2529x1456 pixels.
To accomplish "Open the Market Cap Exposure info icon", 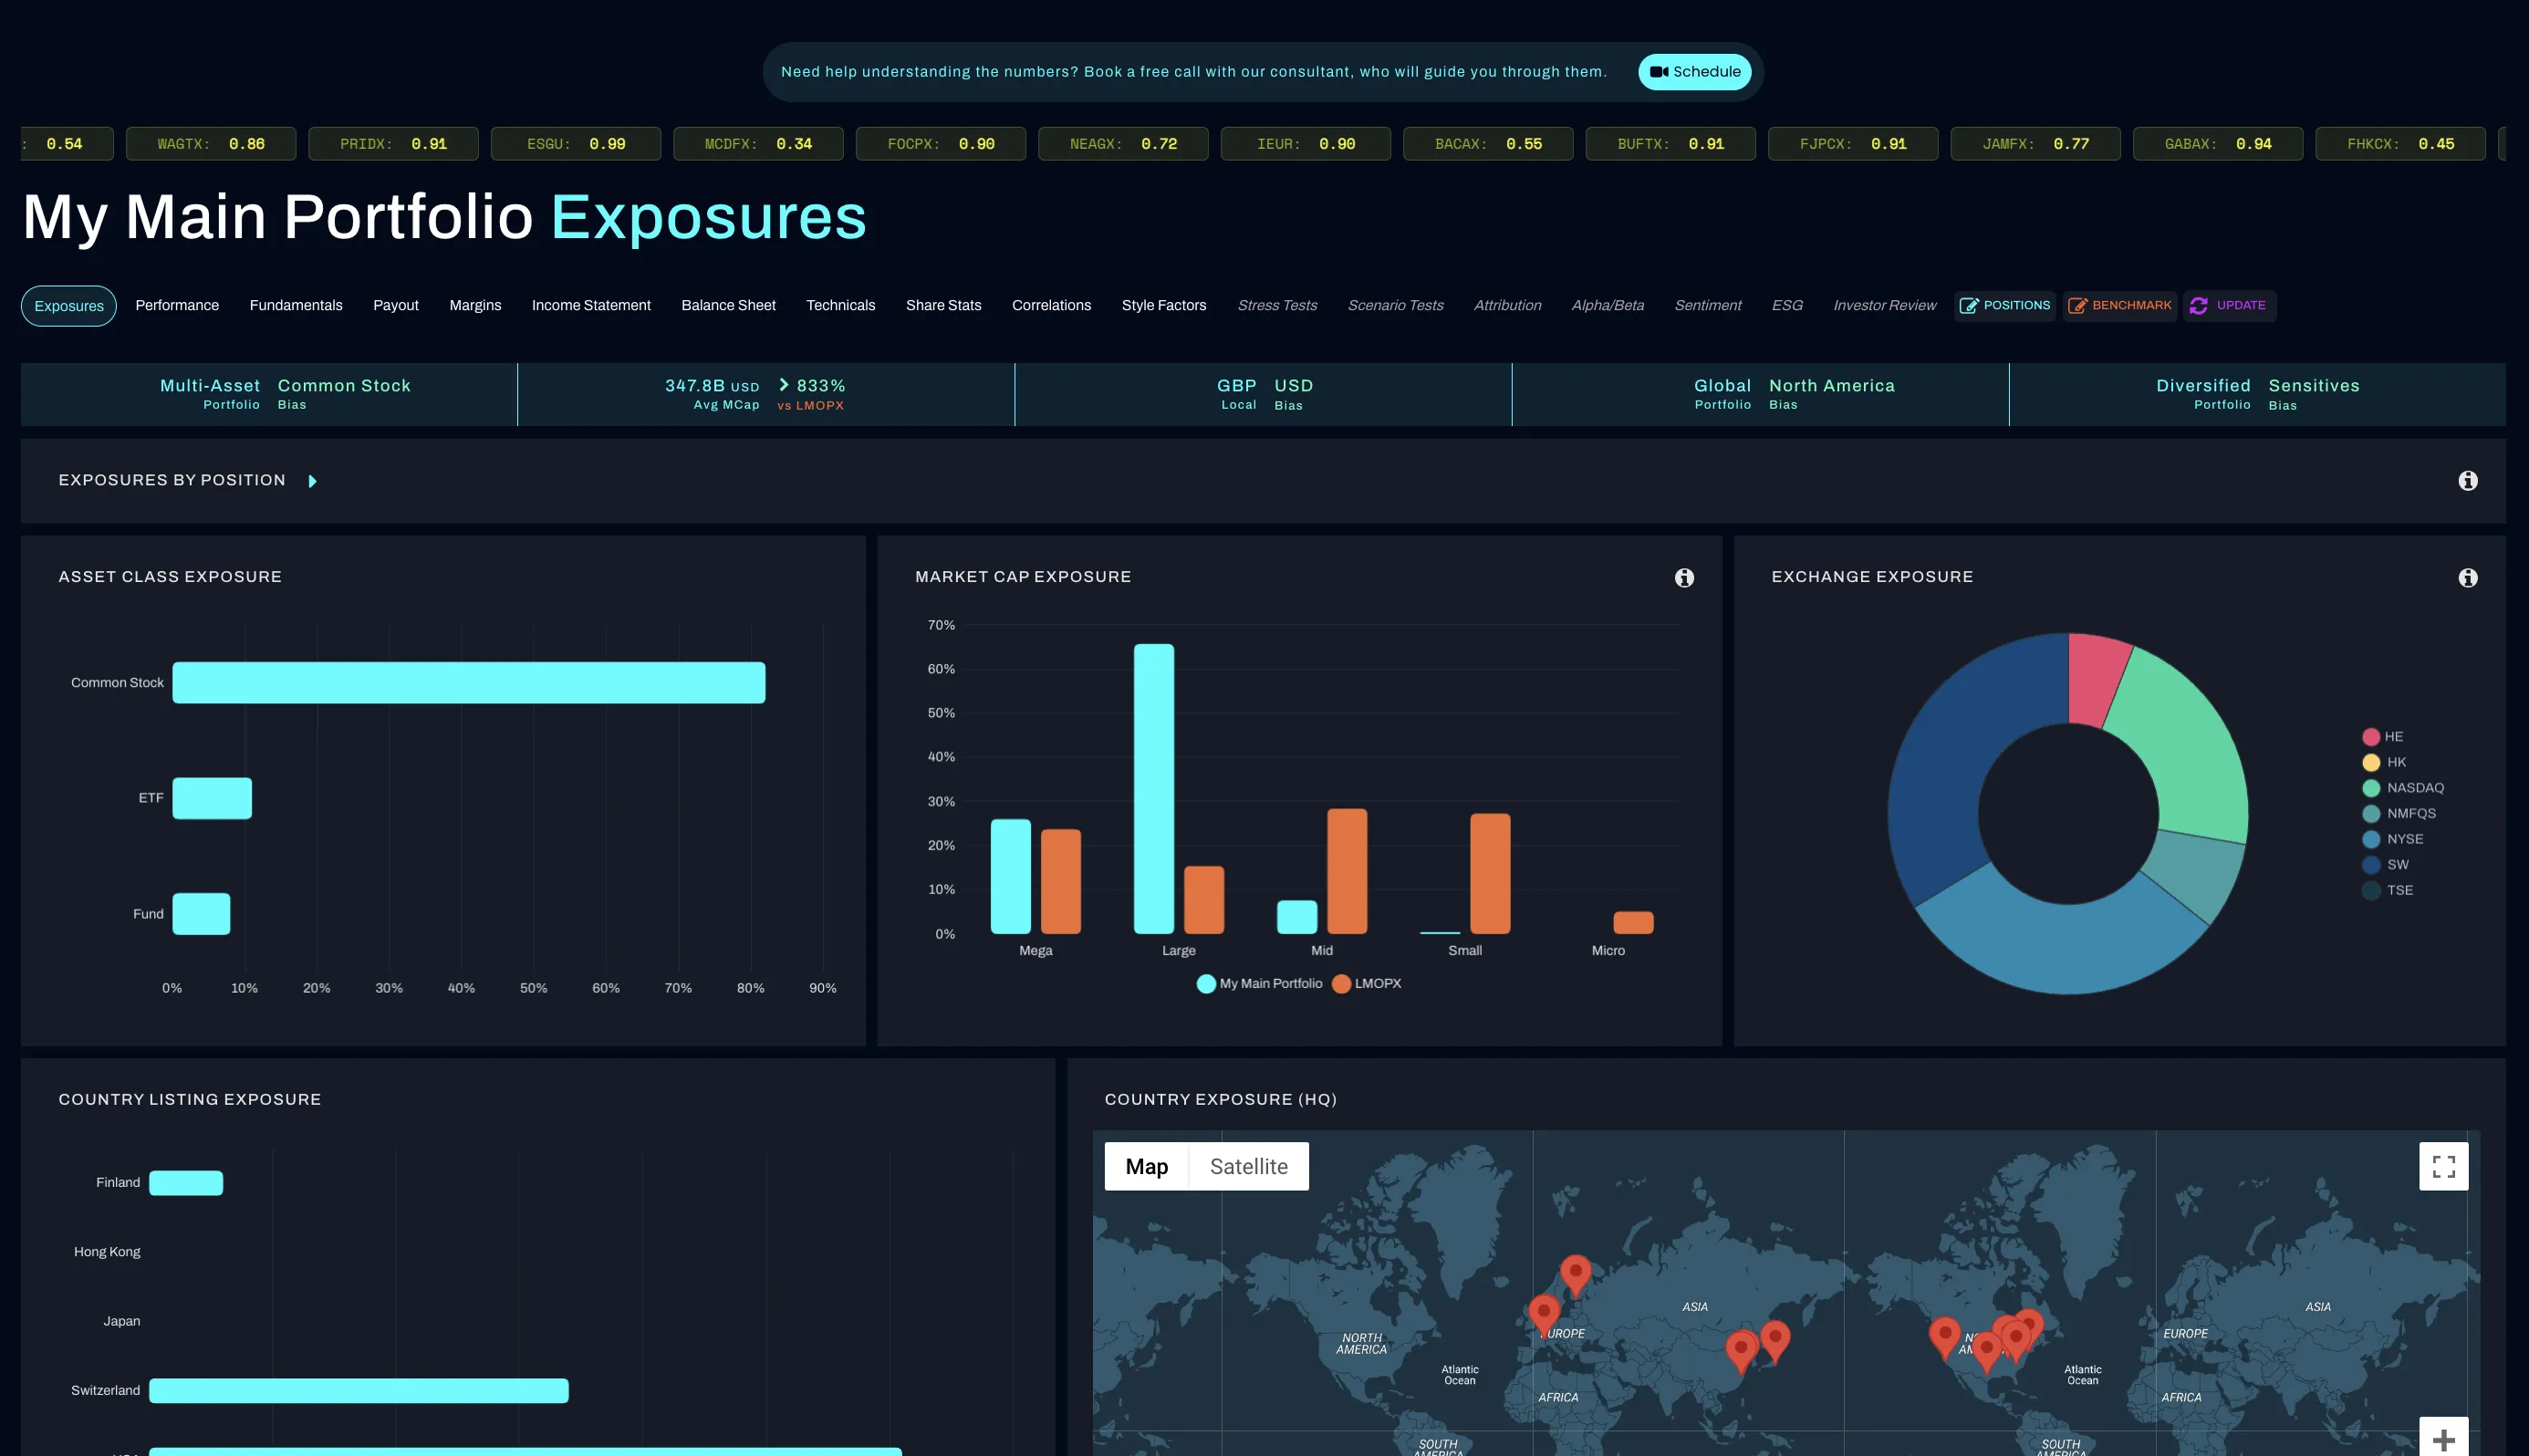I will [1684, 578].
